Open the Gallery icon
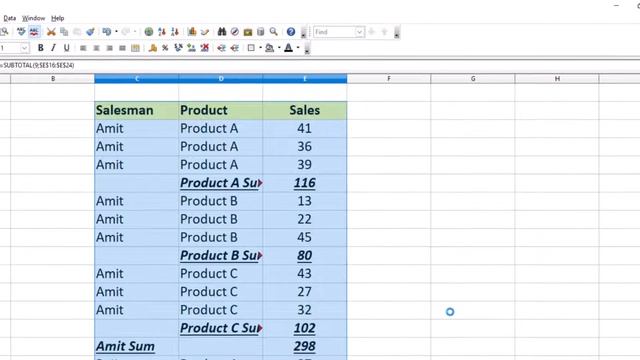Viewport: 640px width, 360px height. [x=248, y=31]
